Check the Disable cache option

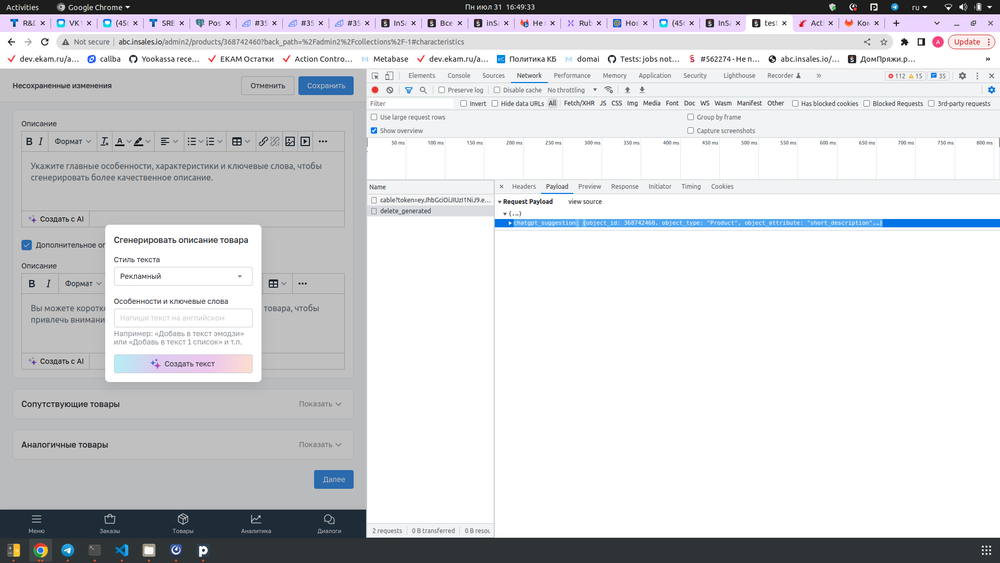pos(497,90)
